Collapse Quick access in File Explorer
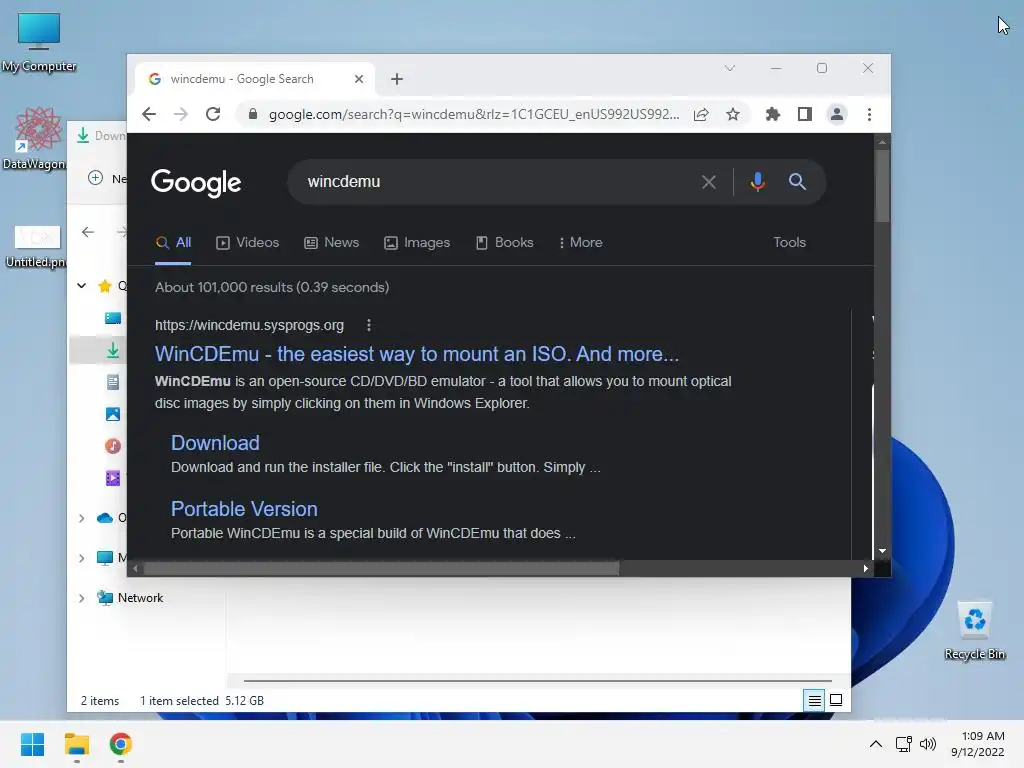The height and width of the screenshot is (768, 1024). point(82,285)
